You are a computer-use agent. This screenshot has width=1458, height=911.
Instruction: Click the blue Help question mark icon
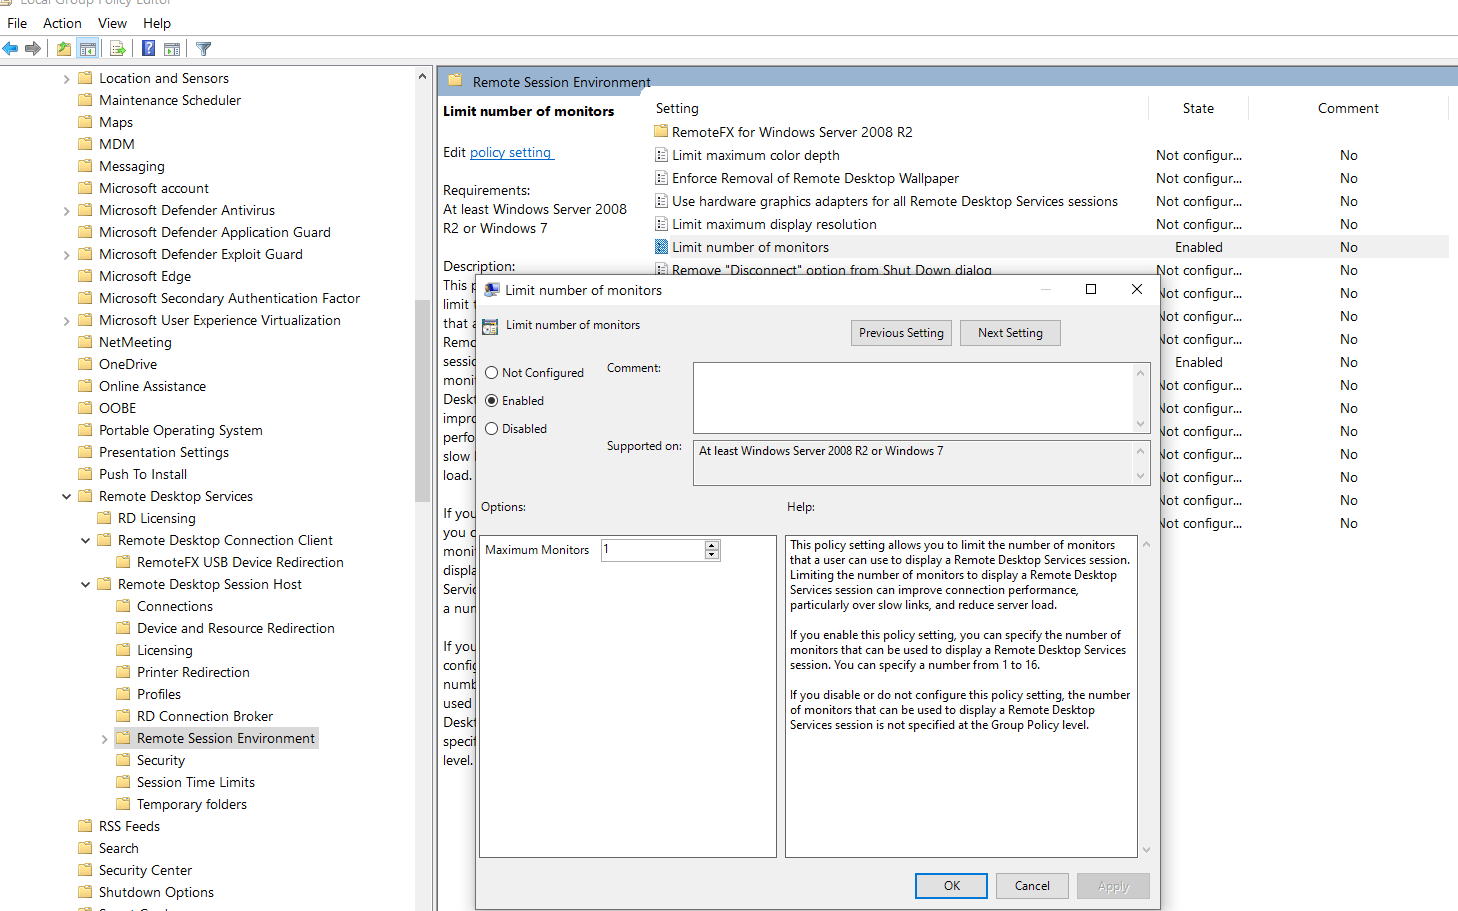[146, 48]
